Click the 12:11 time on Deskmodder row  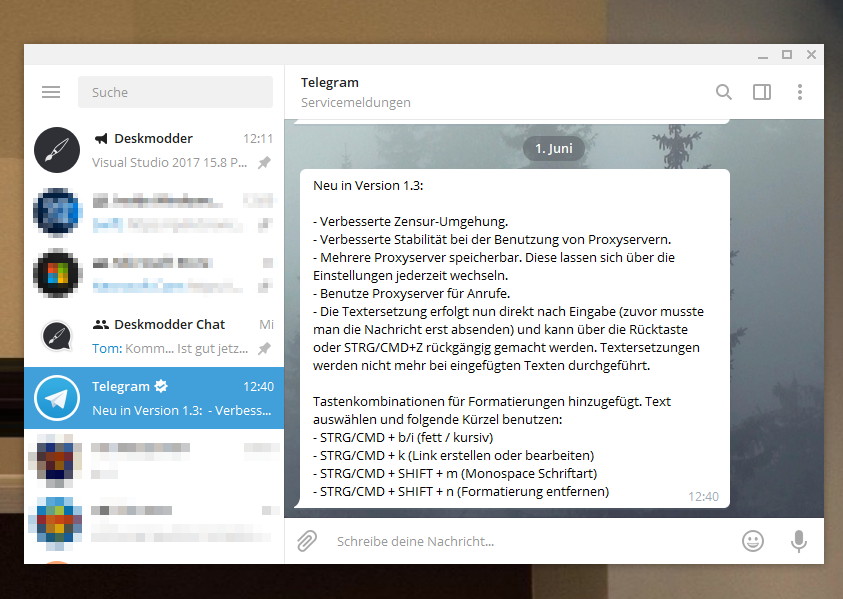[258, 139]
